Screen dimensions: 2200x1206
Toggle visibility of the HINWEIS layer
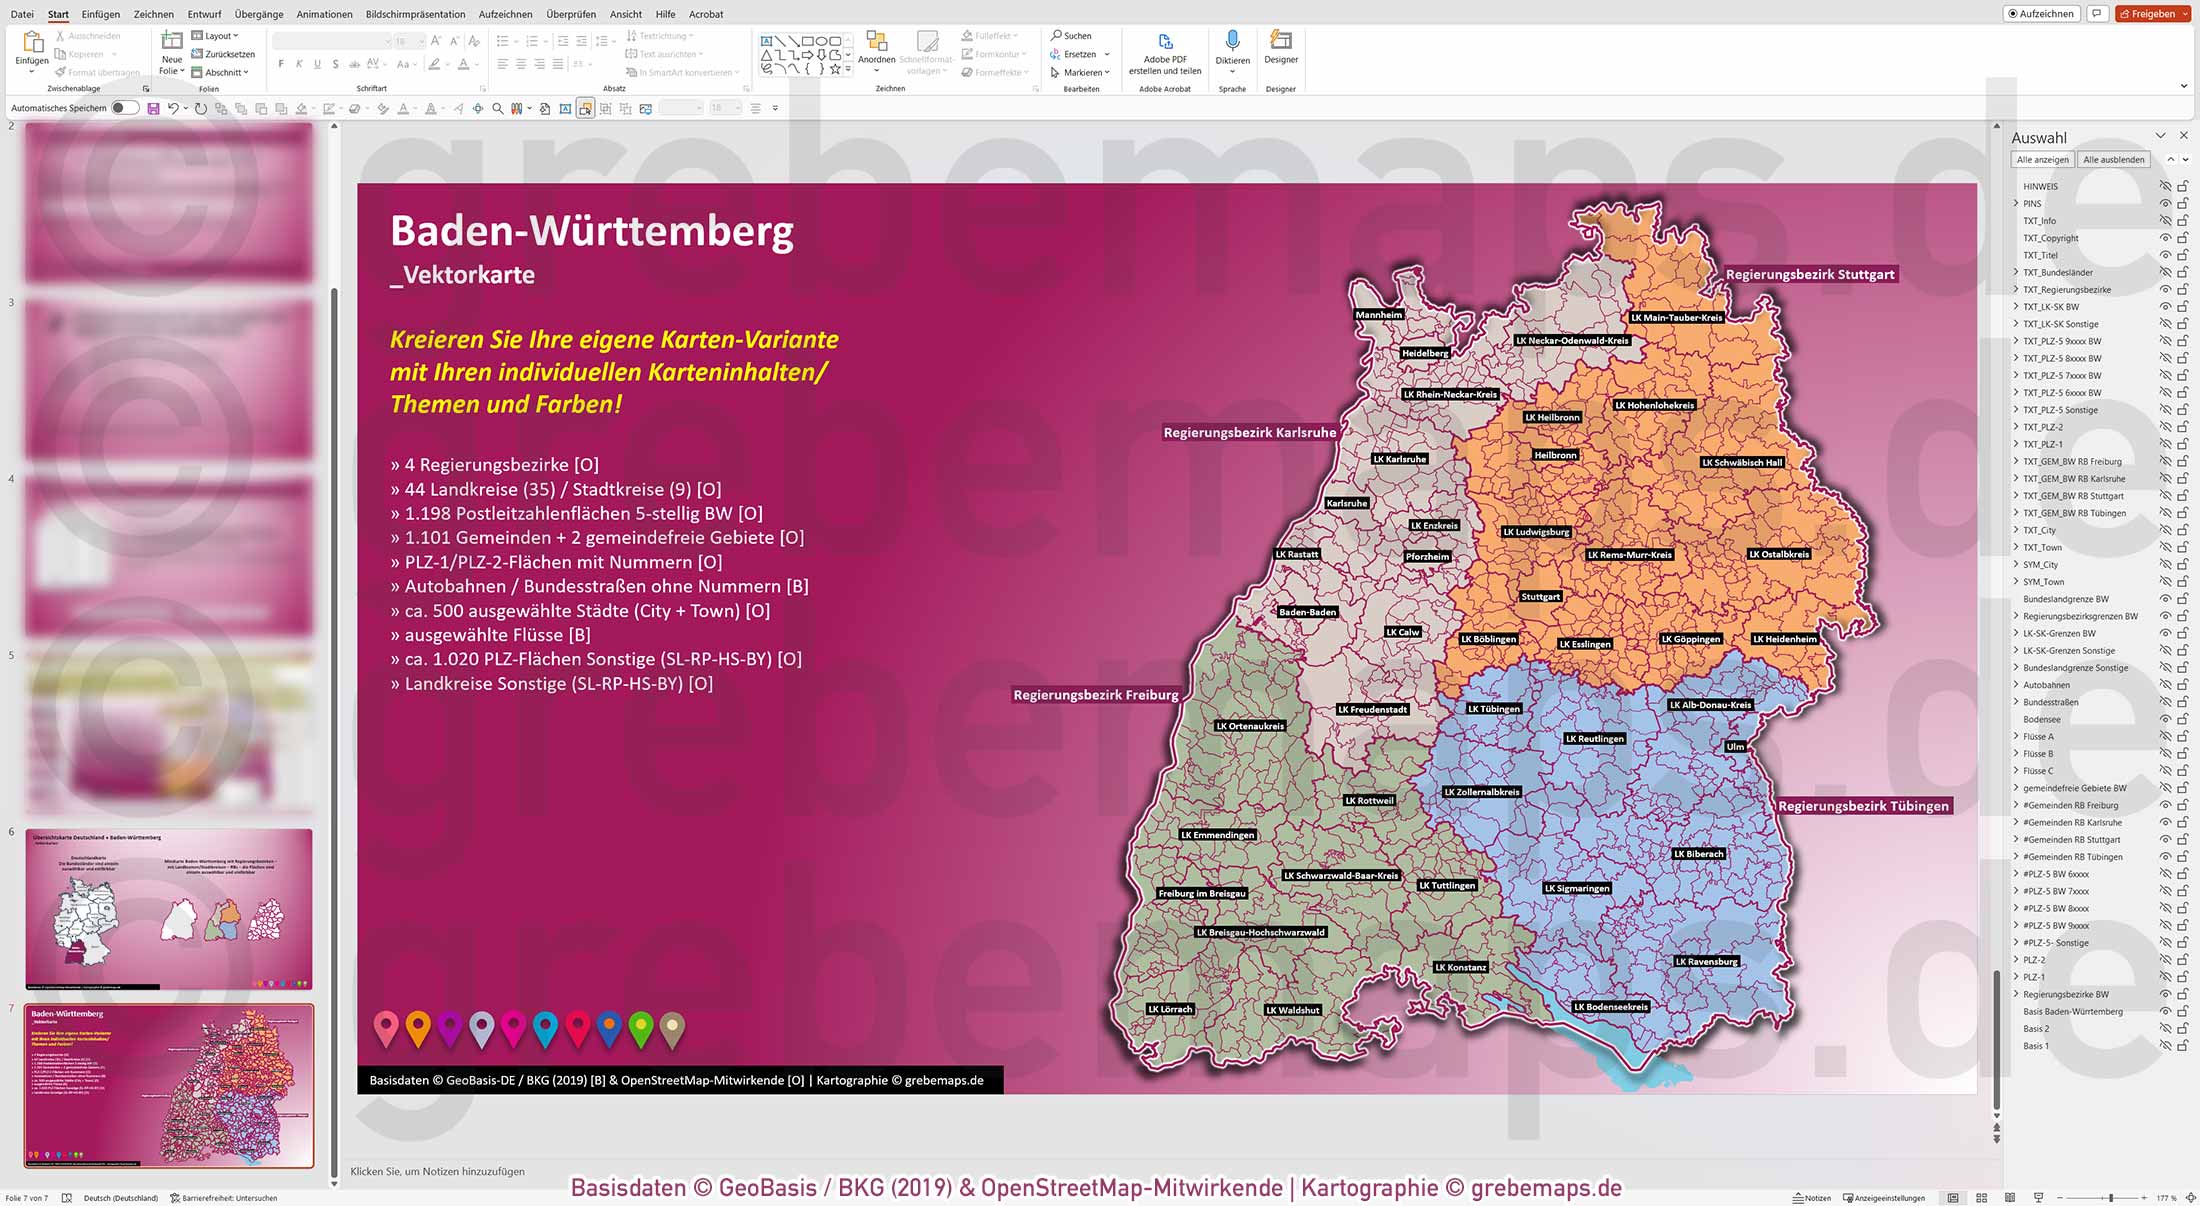pyautogui.click(x=2164, y=186)
